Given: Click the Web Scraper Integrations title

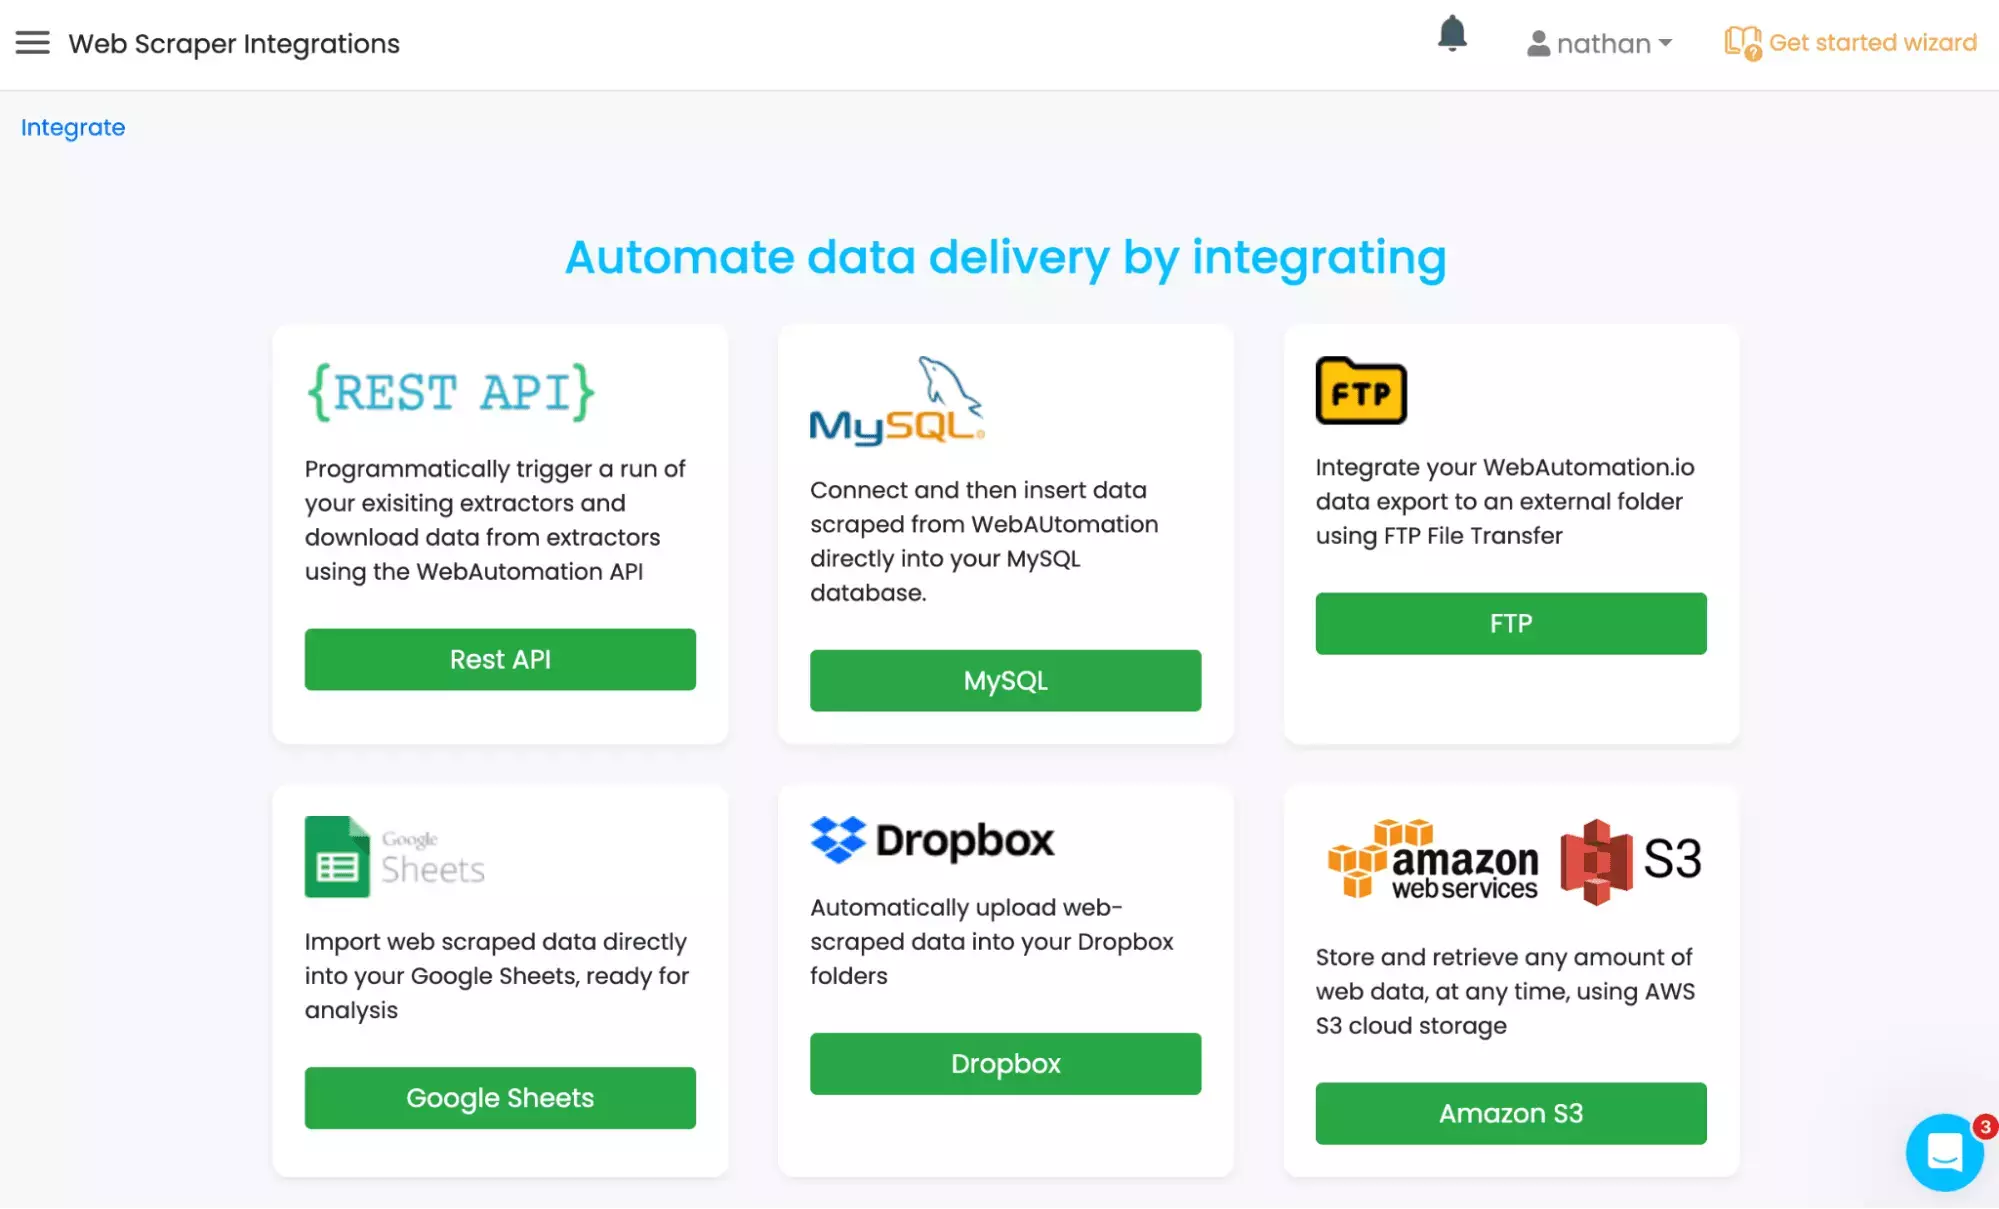Looking at the screenshot, I should (234, 43).
